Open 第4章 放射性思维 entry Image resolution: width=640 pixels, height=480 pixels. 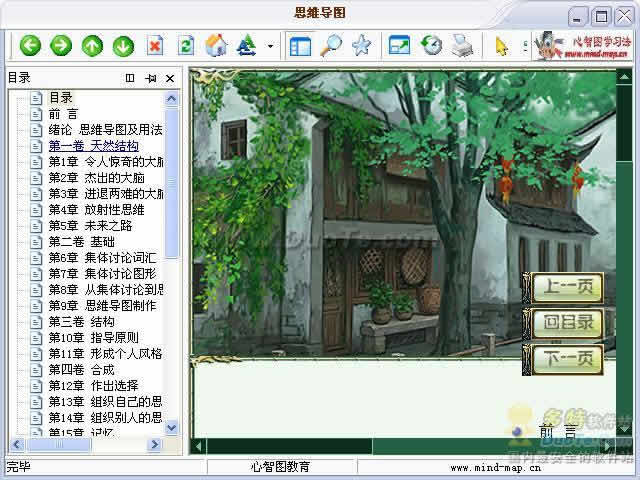[x=96, y=210]
